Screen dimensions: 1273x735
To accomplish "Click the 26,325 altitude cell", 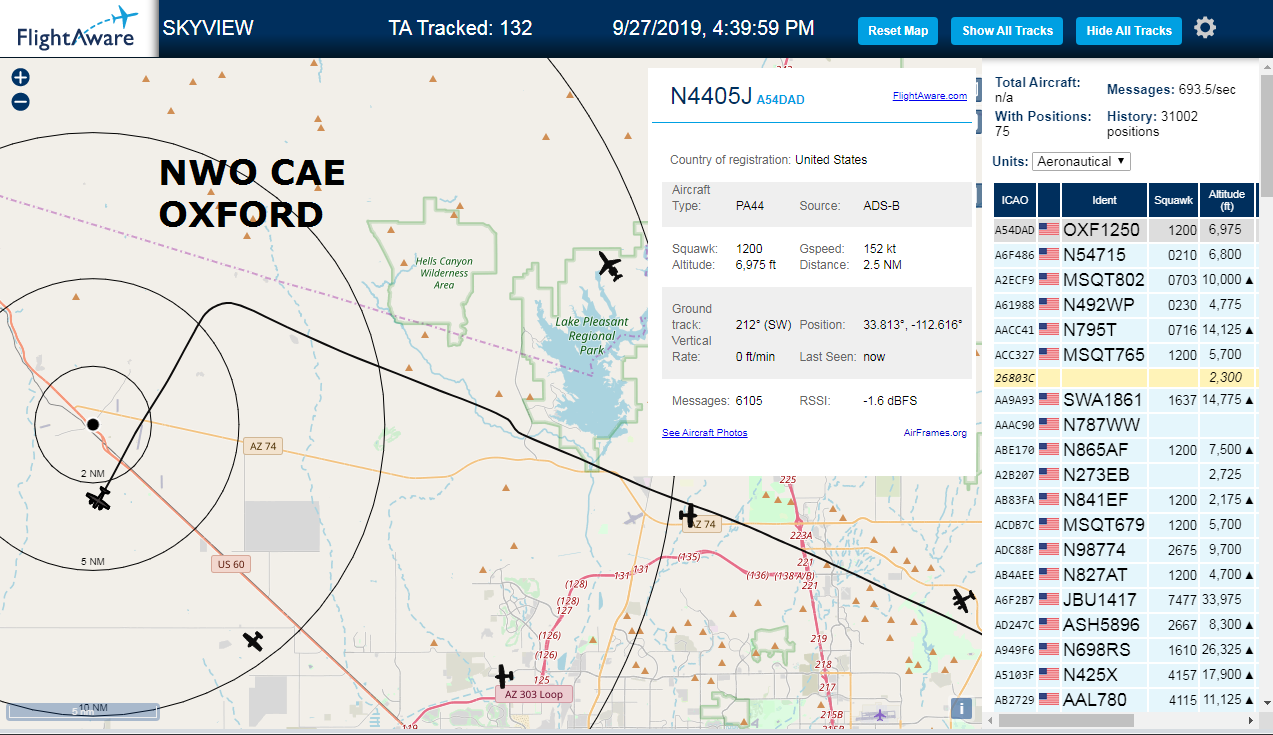I will tap(1226, 649).
